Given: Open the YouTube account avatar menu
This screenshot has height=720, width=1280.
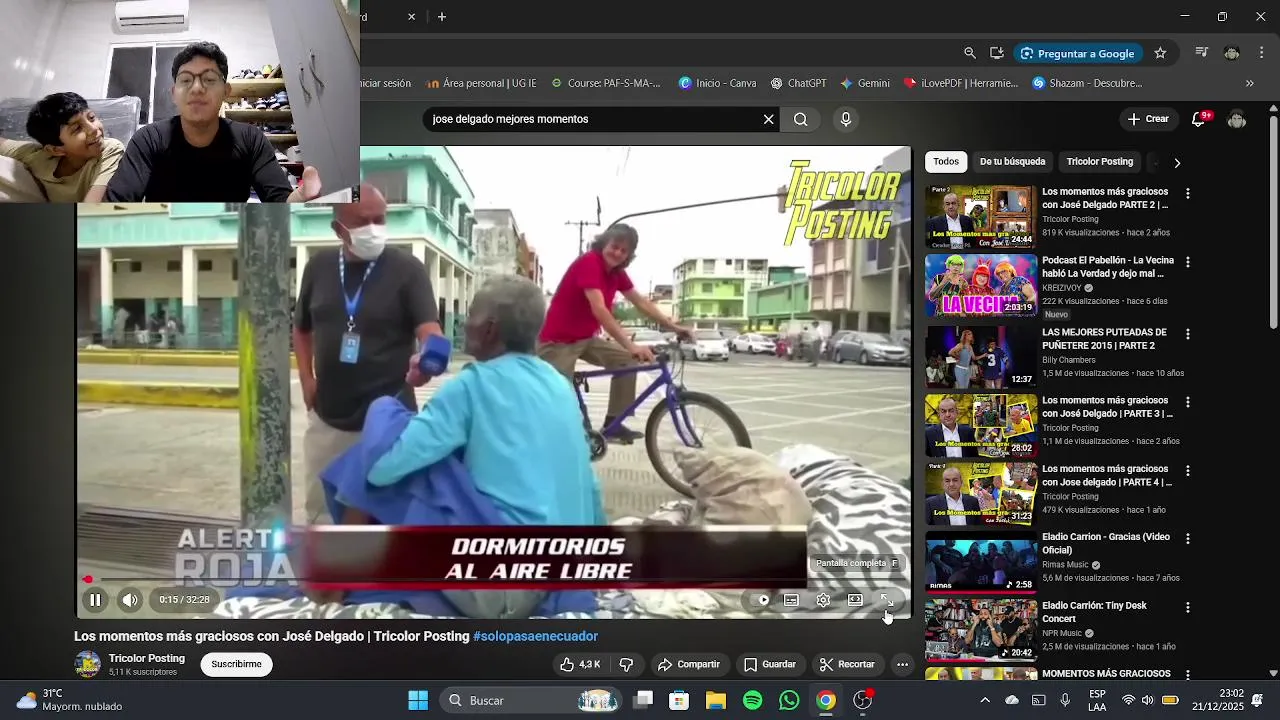Looking at the screenshot, I should pyautogui.click(x=1237, y=119).
